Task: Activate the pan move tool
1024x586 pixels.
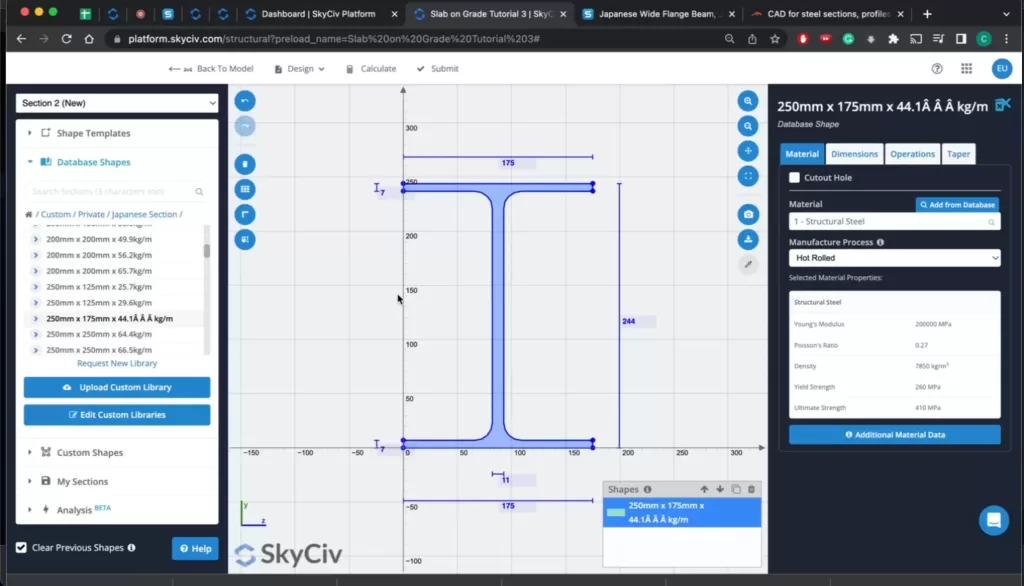Action: 748,151
